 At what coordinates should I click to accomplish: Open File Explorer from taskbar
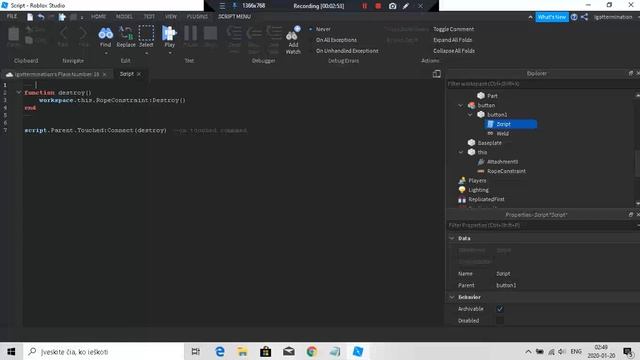pos(242,351)
